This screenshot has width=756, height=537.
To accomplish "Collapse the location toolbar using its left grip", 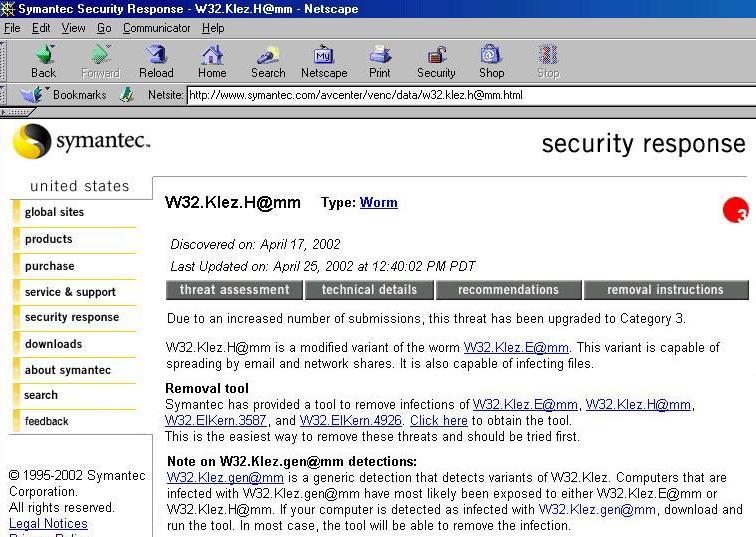I will pos(3,94).
